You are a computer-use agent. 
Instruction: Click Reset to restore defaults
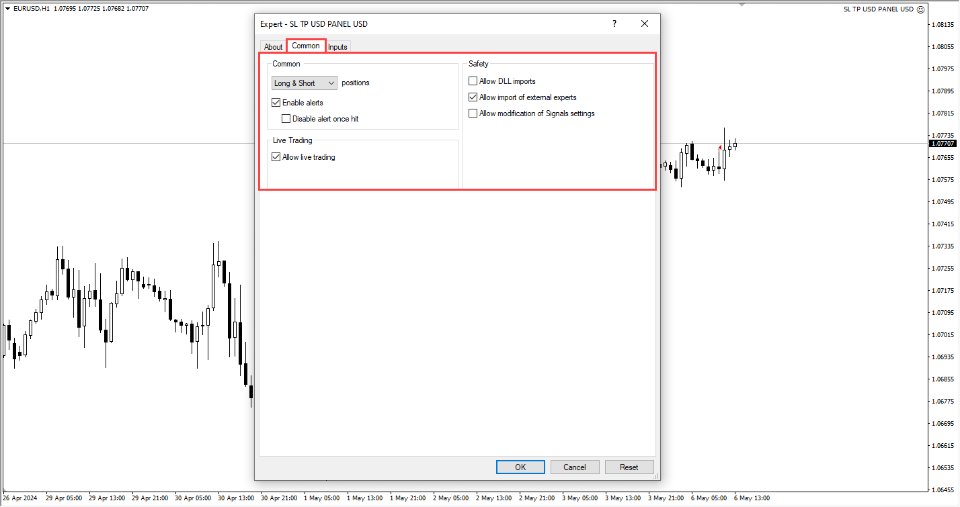629,467
